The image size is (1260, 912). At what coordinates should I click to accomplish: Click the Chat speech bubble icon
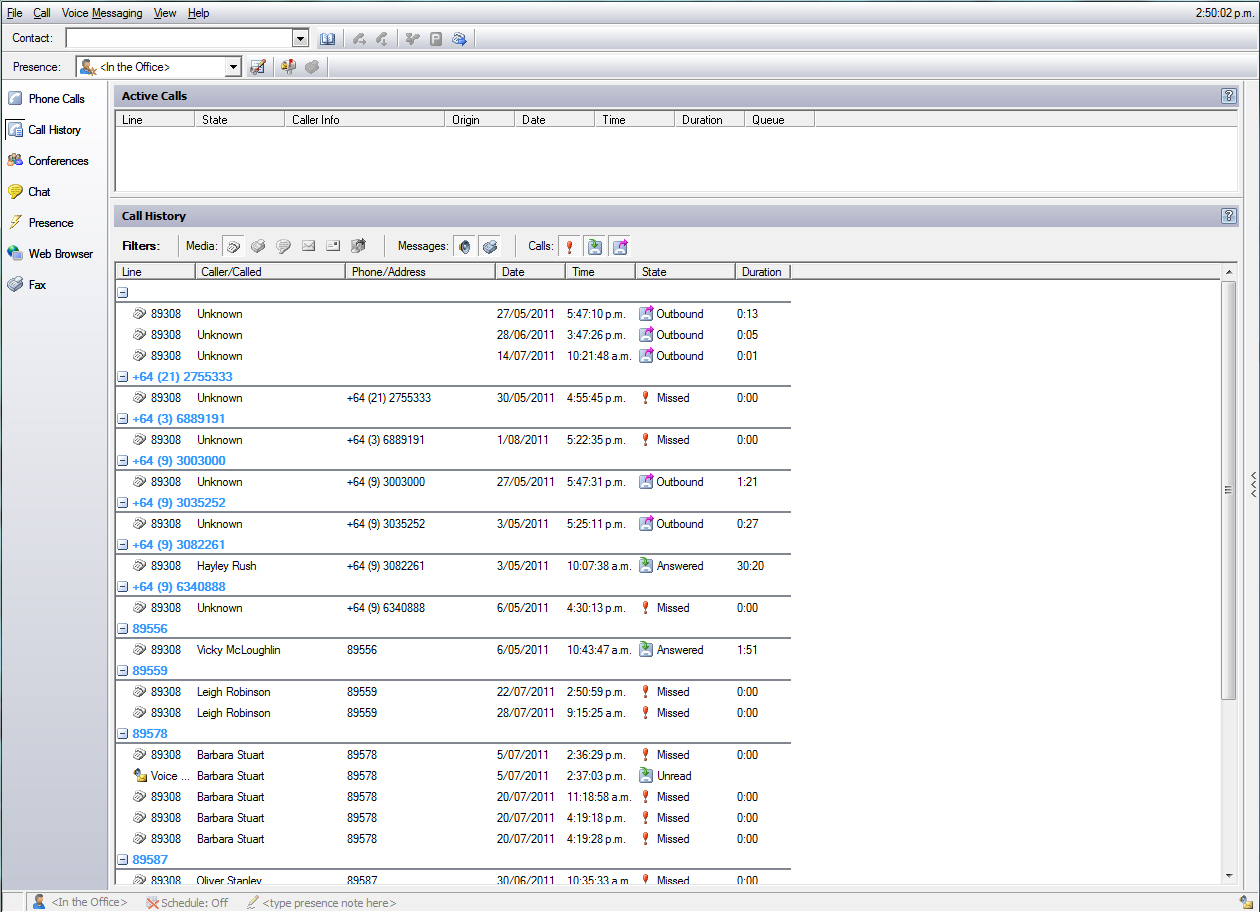tap(15, 191)
